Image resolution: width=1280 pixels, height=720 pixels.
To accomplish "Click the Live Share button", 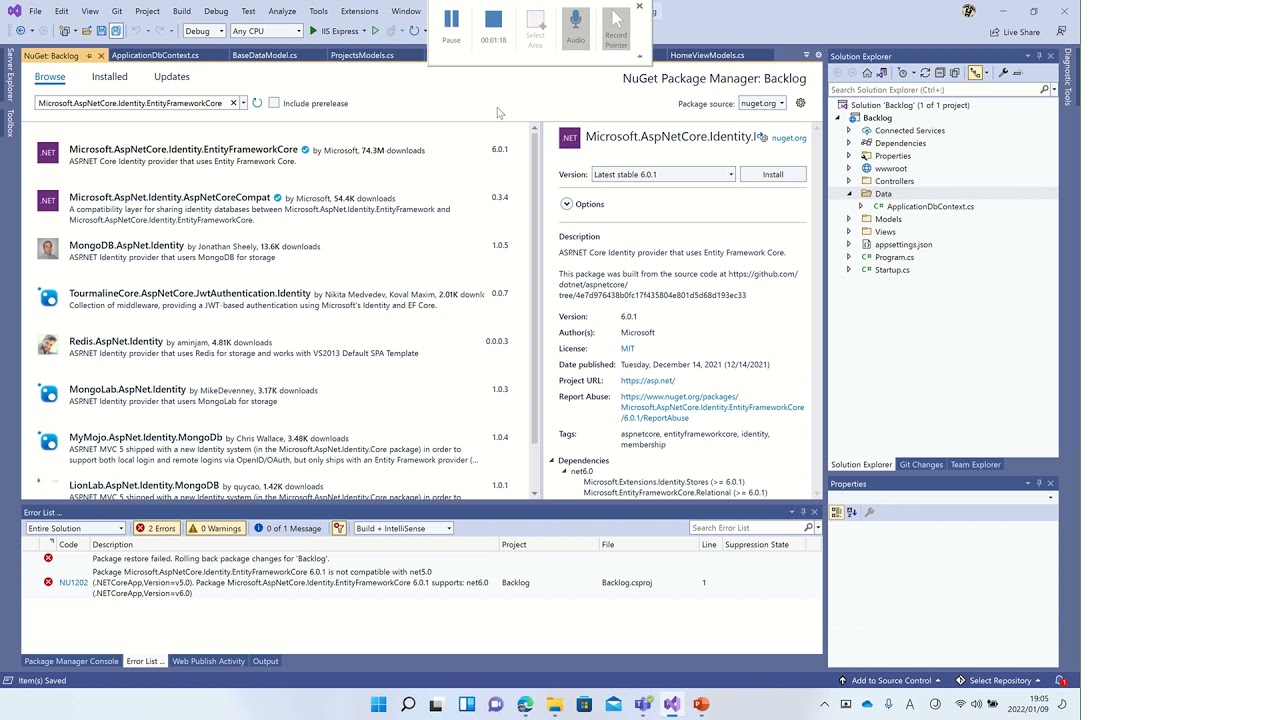I will (1015, 32).
